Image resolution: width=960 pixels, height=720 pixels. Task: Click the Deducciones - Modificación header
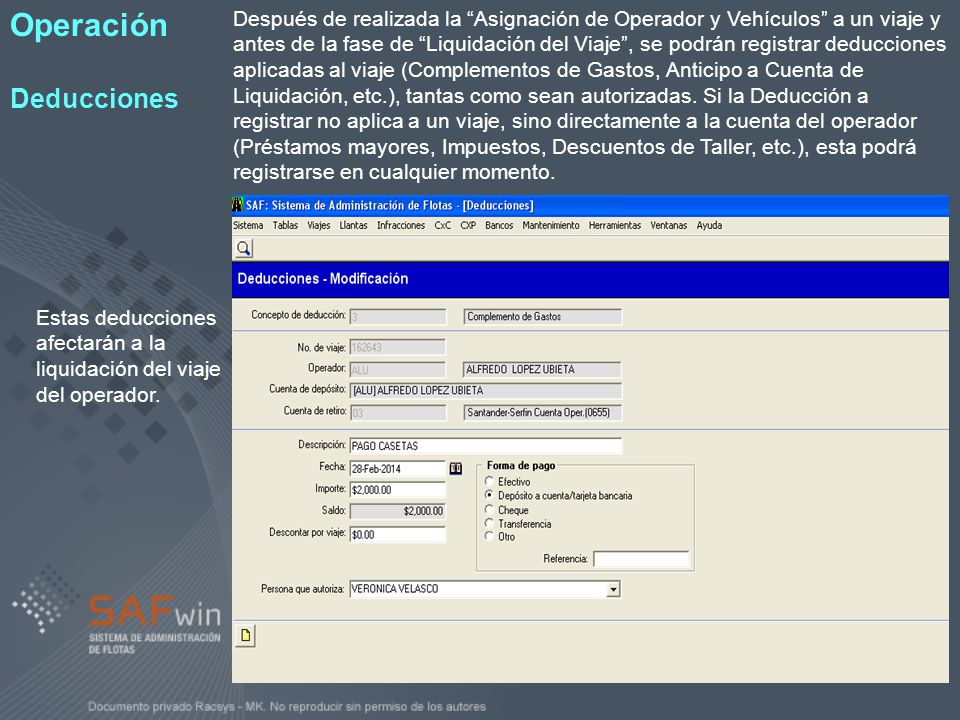pyautogui.click(x=323, y=279)
